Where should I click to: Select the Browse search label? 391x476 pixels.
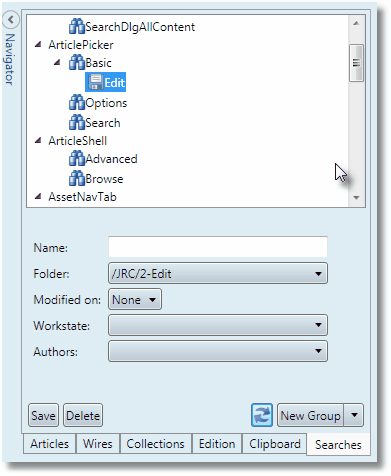click(104, 179)
